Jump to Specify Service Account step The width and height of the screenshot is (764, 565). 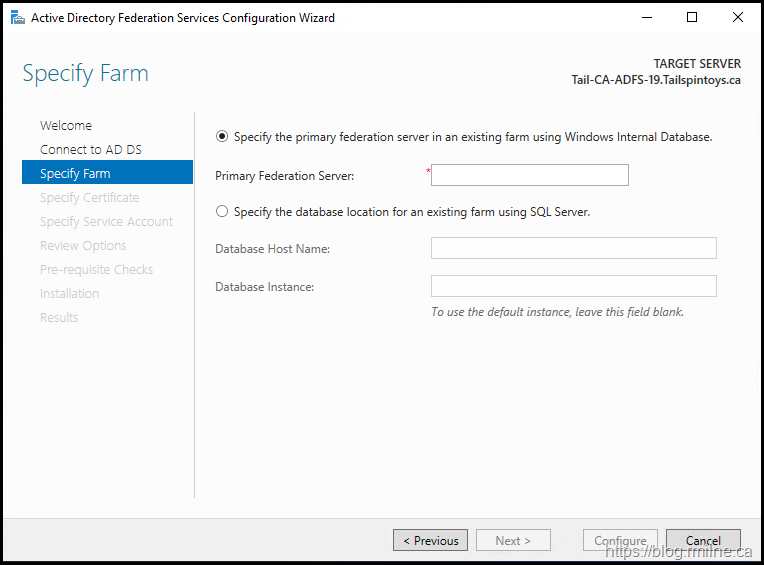(106, 222)
